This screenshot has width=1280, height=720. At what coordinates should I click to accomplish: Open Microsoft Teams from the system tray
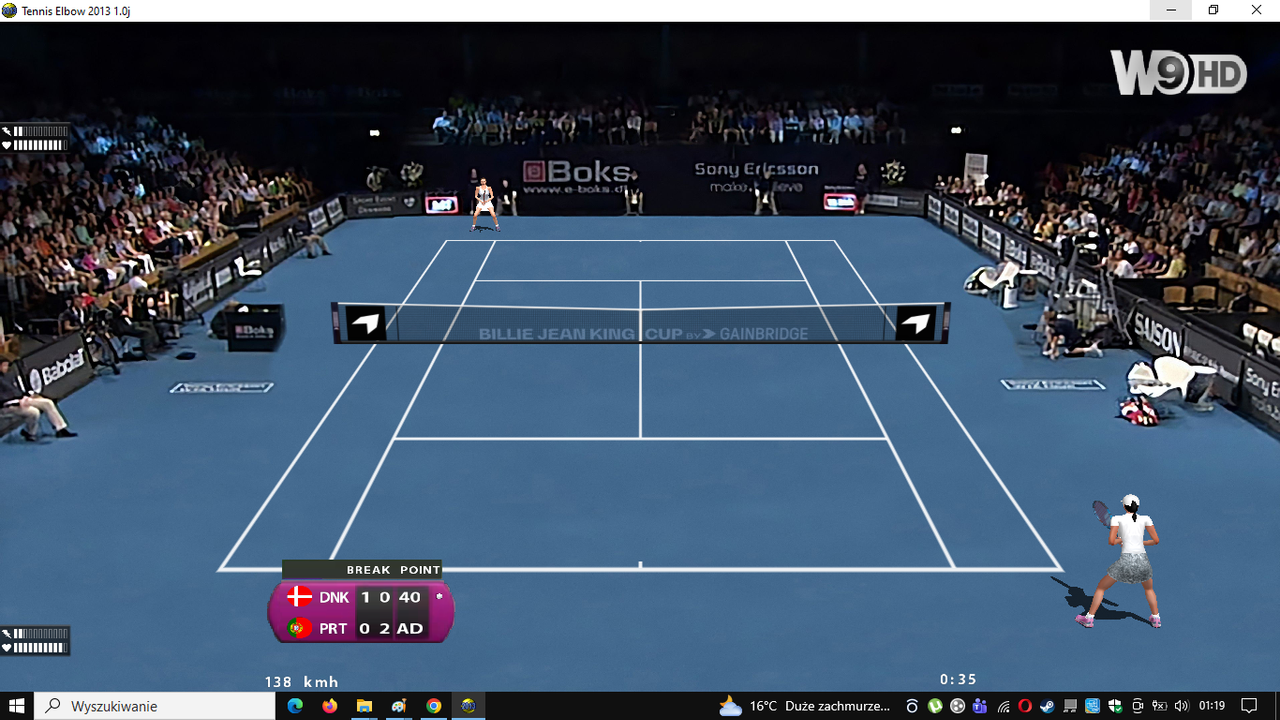[980, 706]
